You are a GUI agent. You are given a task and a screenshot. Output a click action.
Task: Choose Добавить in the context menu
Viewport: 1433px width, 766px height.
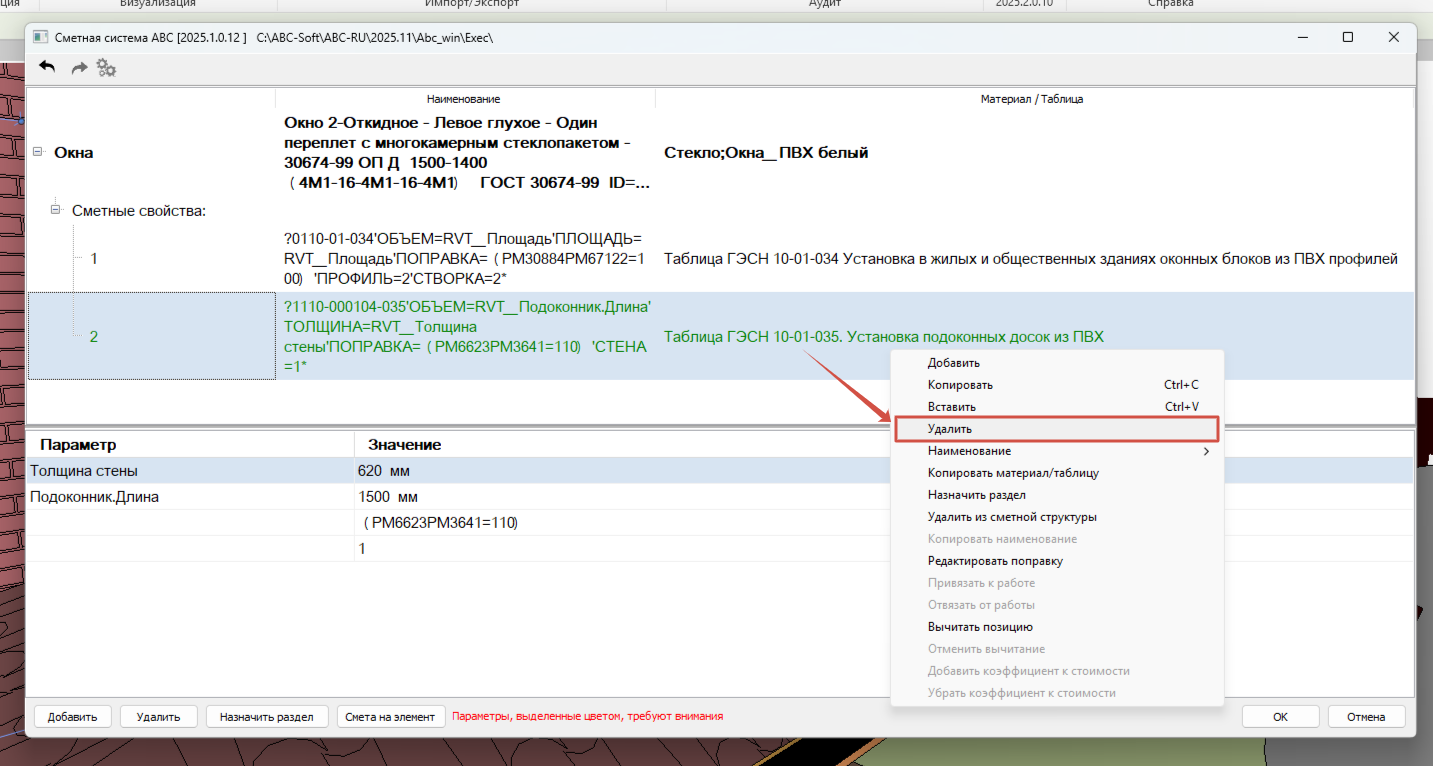954,363
